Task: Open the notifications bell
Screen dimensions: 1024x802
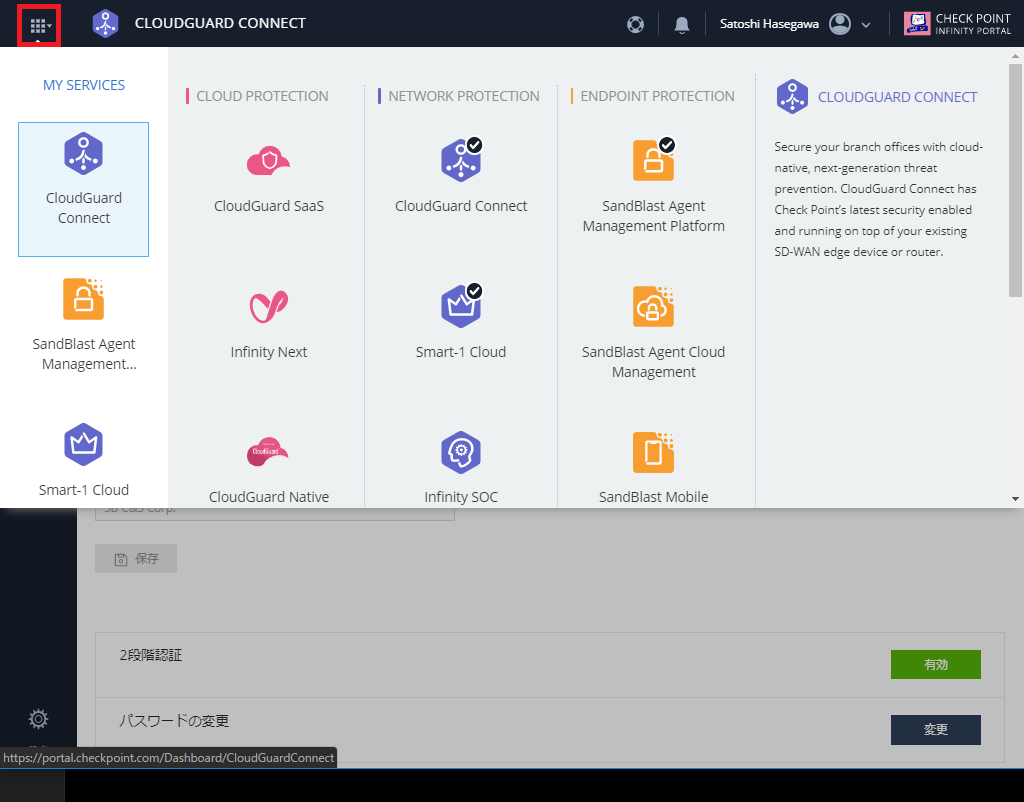Action: pos(682,24)
